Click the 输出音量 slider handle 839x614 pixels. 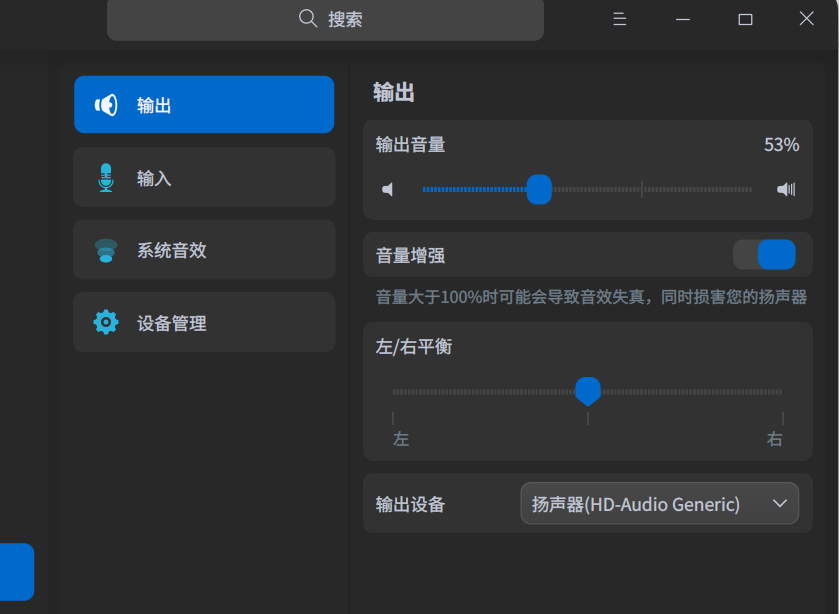tap(539, 189)
